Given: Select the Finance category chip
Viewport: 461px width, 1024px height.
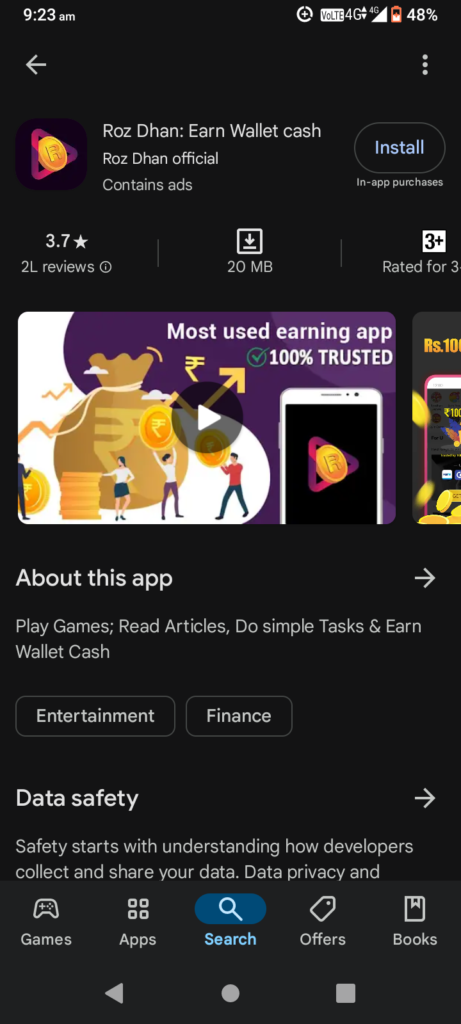Looking at the screenshot, I should (239, 716).
